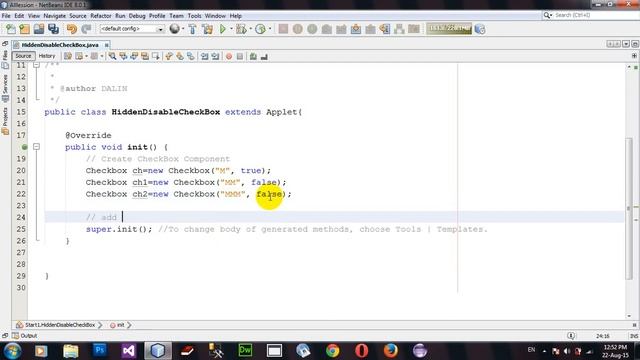Toggle Highlight Search in editor toolbar
The image size is (640, 360).
click(145, 56)
